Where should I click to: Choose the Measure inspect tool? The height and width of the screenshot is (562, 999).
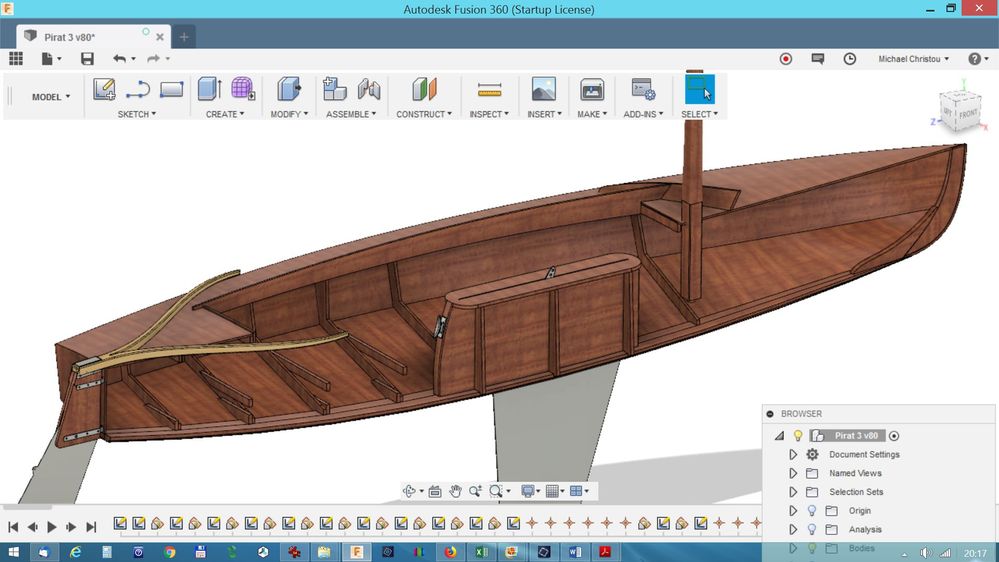tap(489, 90)
